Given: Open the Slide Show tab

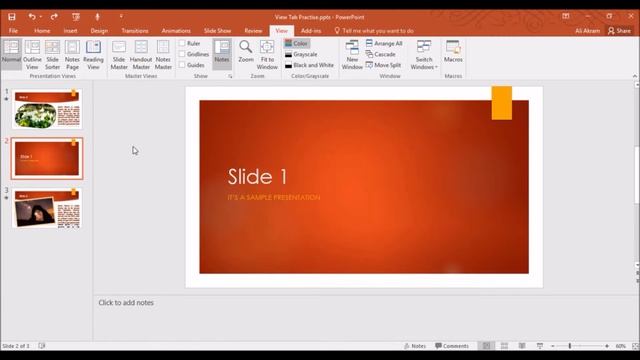Looking at the screenshot, I should (217, 31).
